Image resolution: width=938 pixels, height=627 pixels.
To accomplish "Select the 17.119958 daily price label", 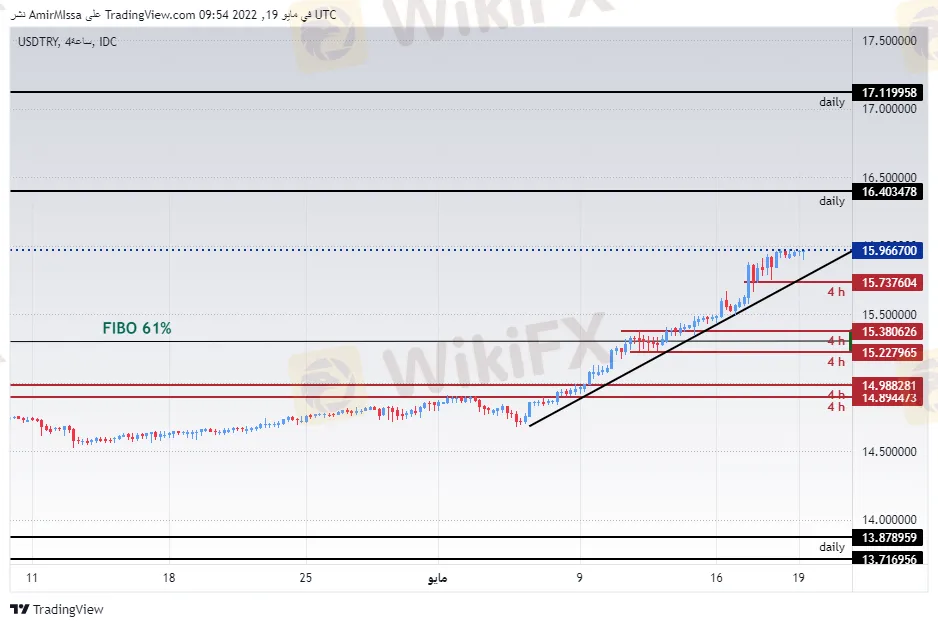I will [x=888, y=92].
